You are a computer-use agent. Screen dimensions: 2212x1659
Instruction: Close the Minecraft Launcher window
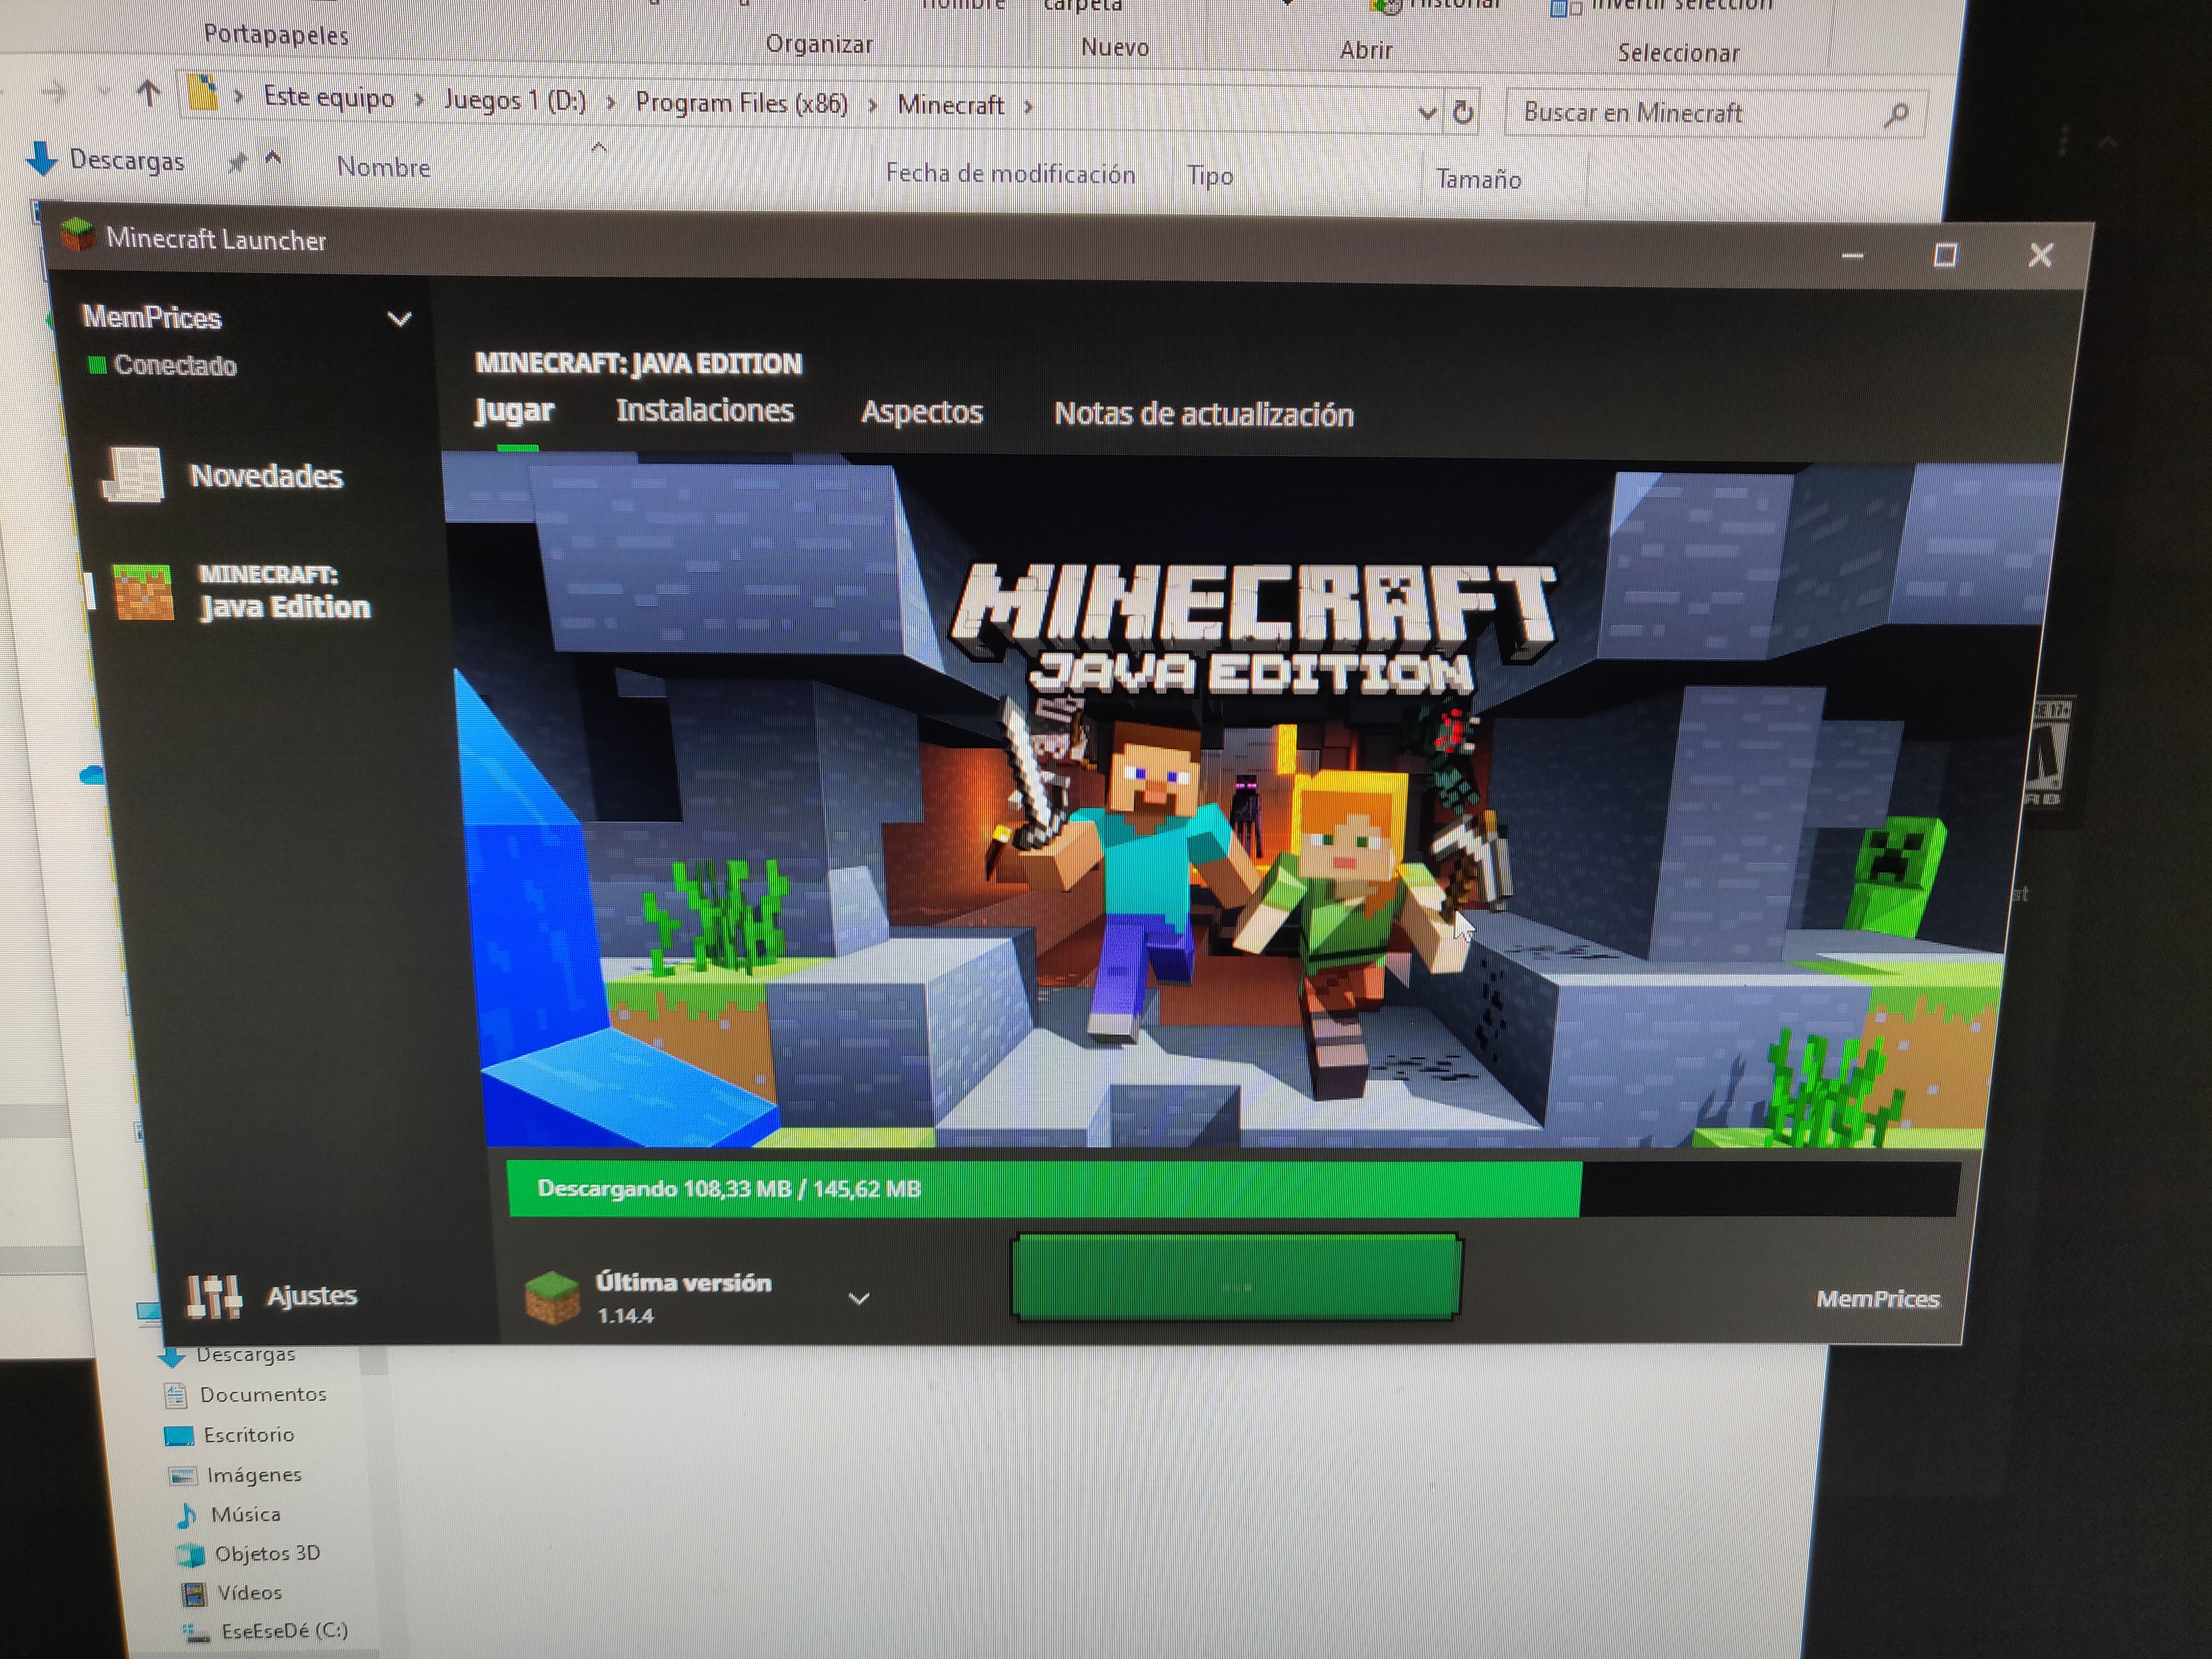pos(2040,256)
